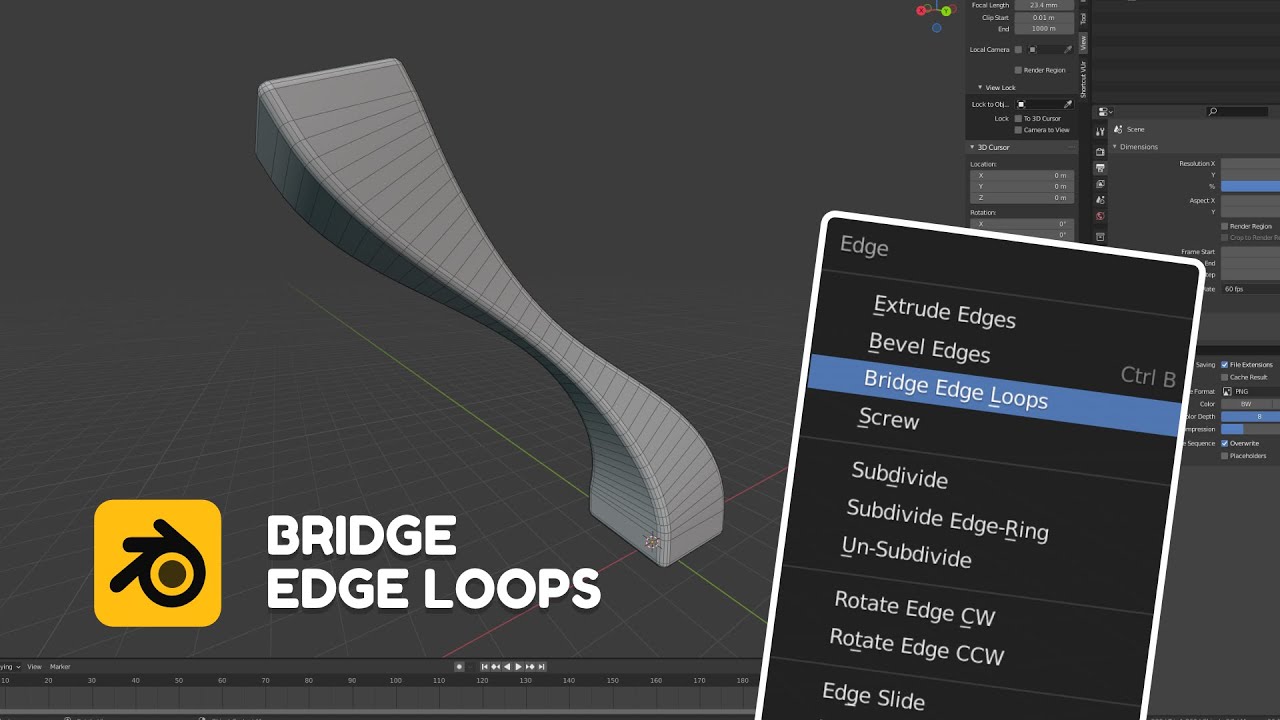
Task: Choose Subdivide Edge-Ring menu entry
Action: [947, 520]
